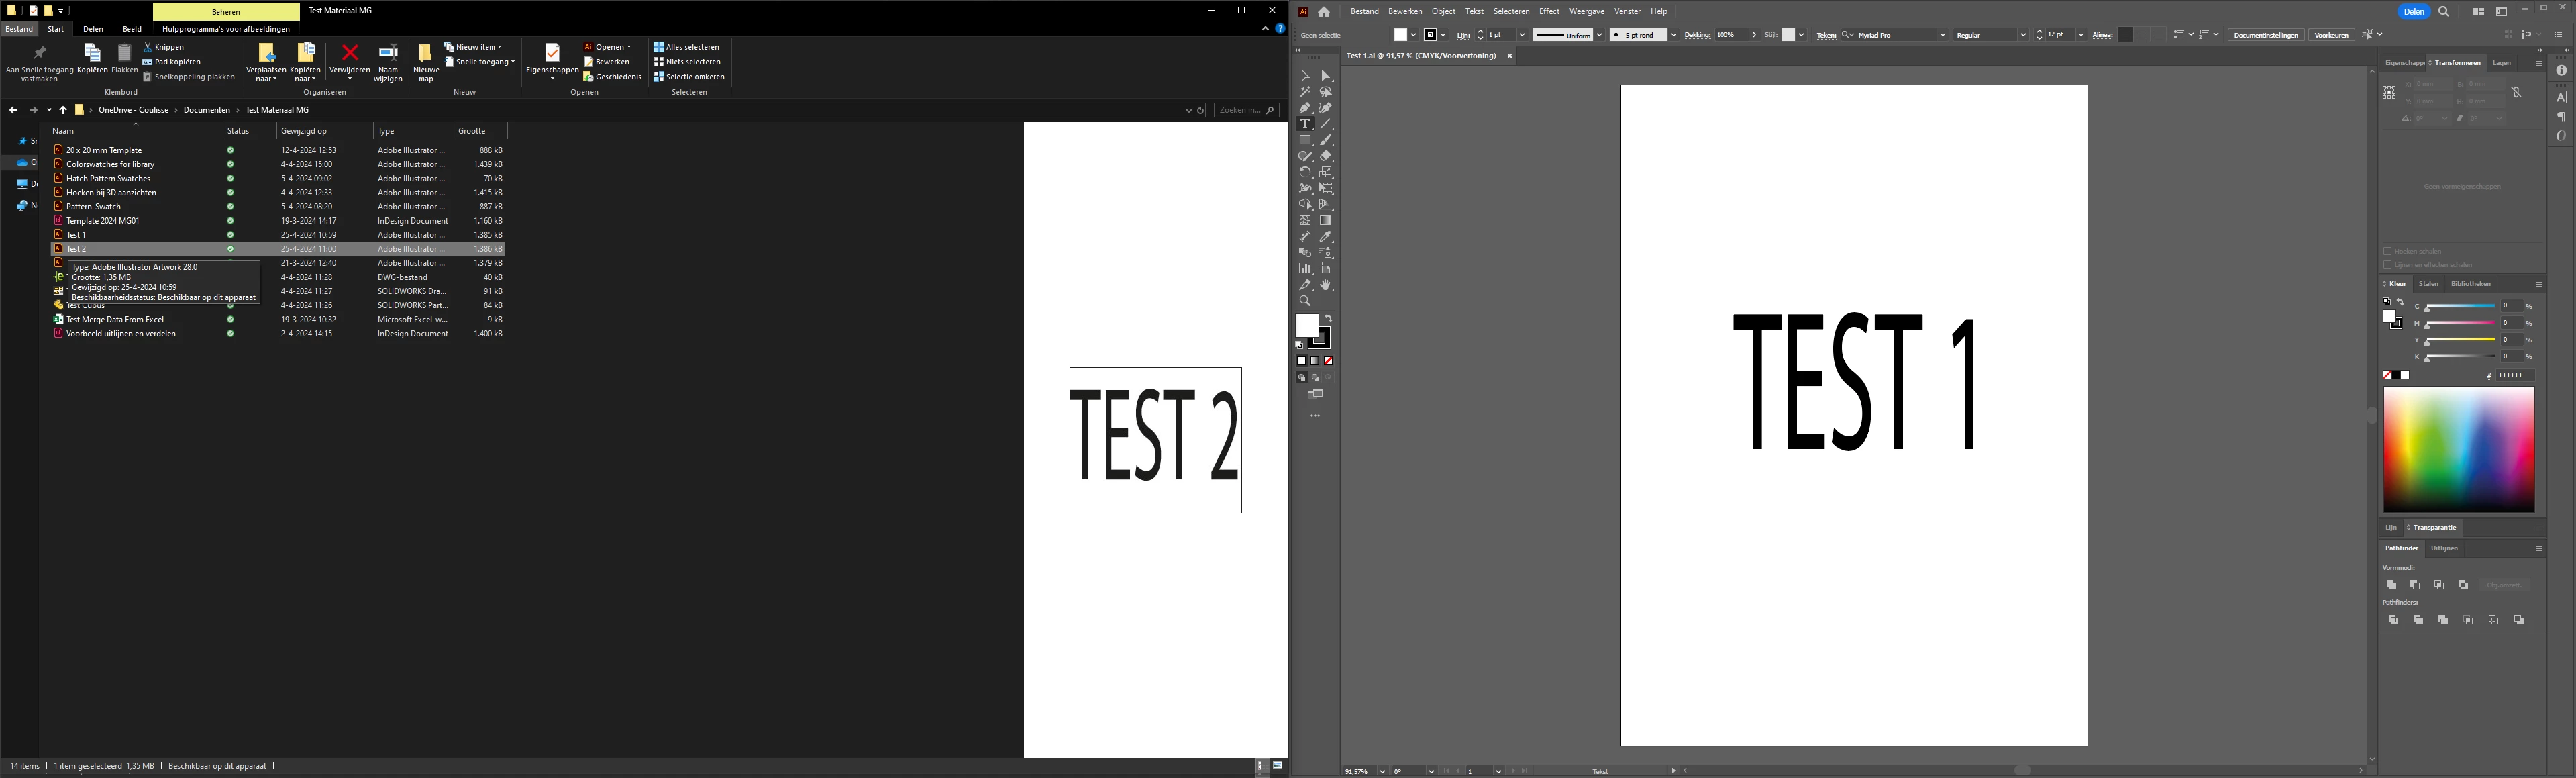
Task: Enable Hoeken schalen checkbox
Action: point(2388,251)
